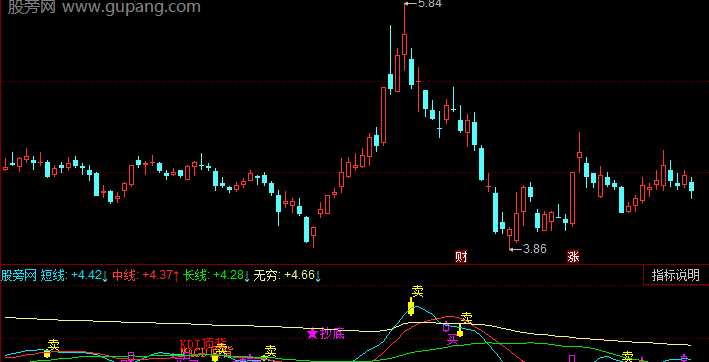The height and width of the screenshot is (362, 709).
Task: Click the KDJ顶背 divergence label
Action: tap(203, 344)
